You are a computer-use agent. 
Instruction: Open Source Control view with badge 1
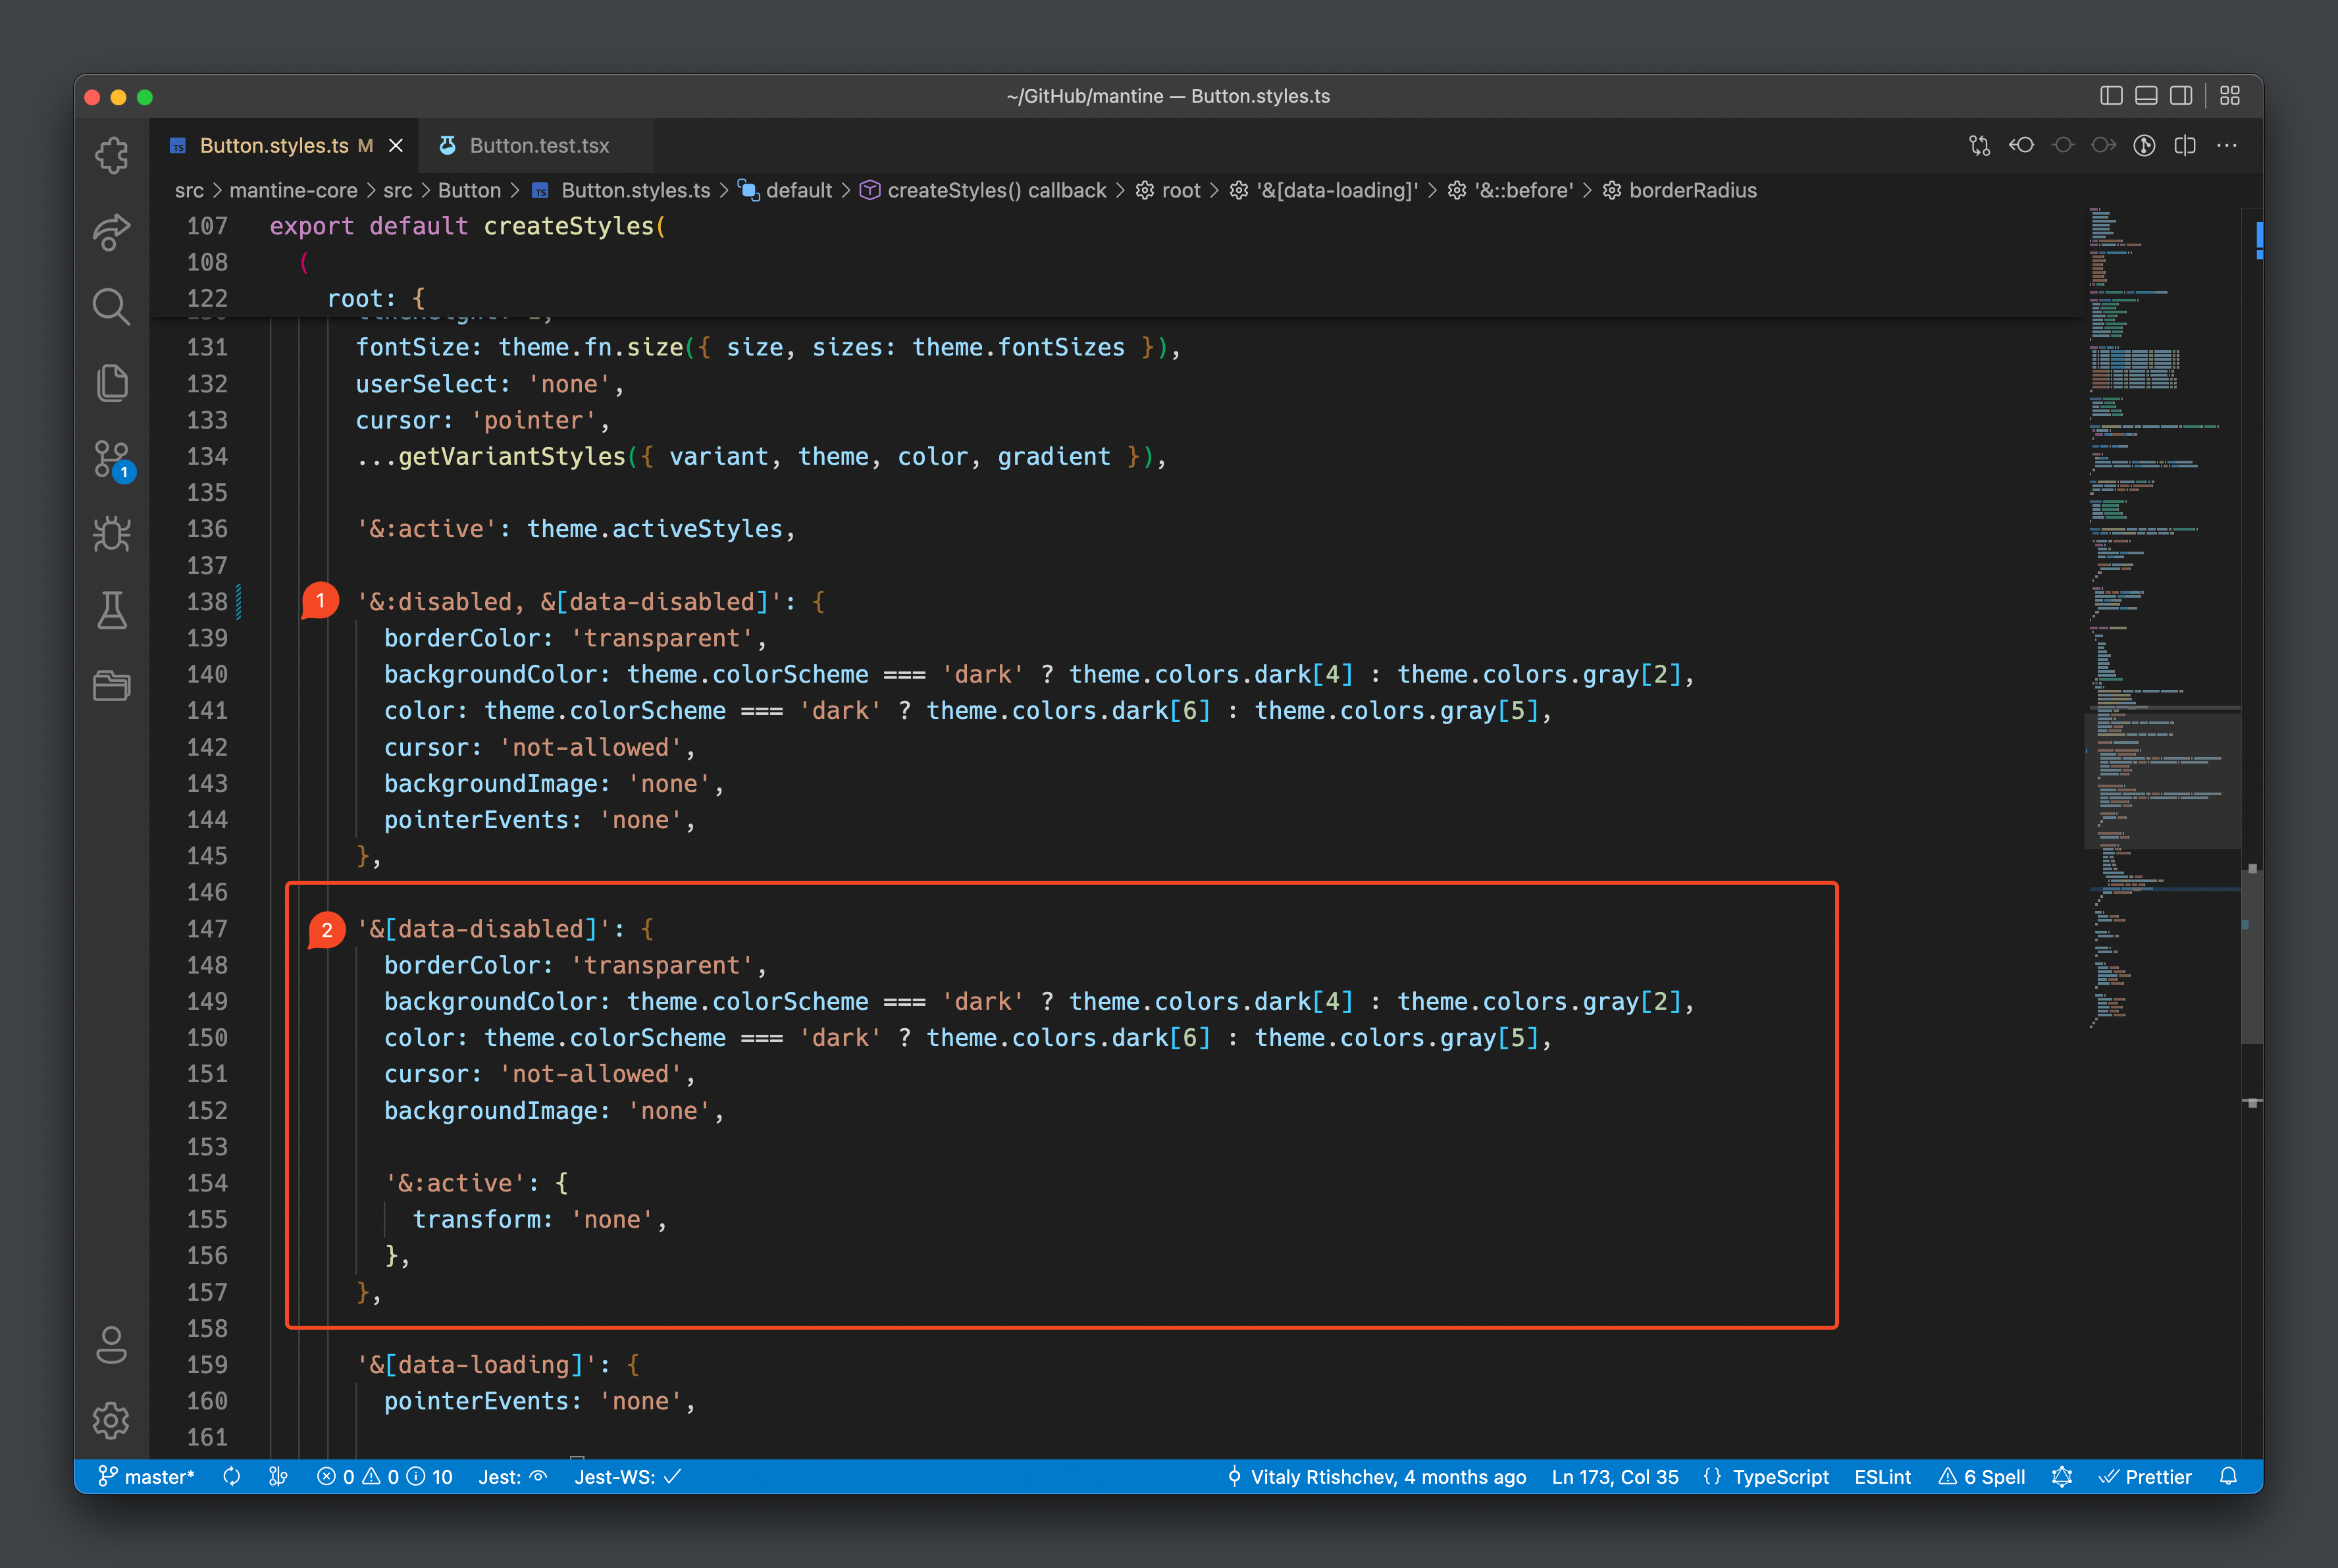coord(113,460)
